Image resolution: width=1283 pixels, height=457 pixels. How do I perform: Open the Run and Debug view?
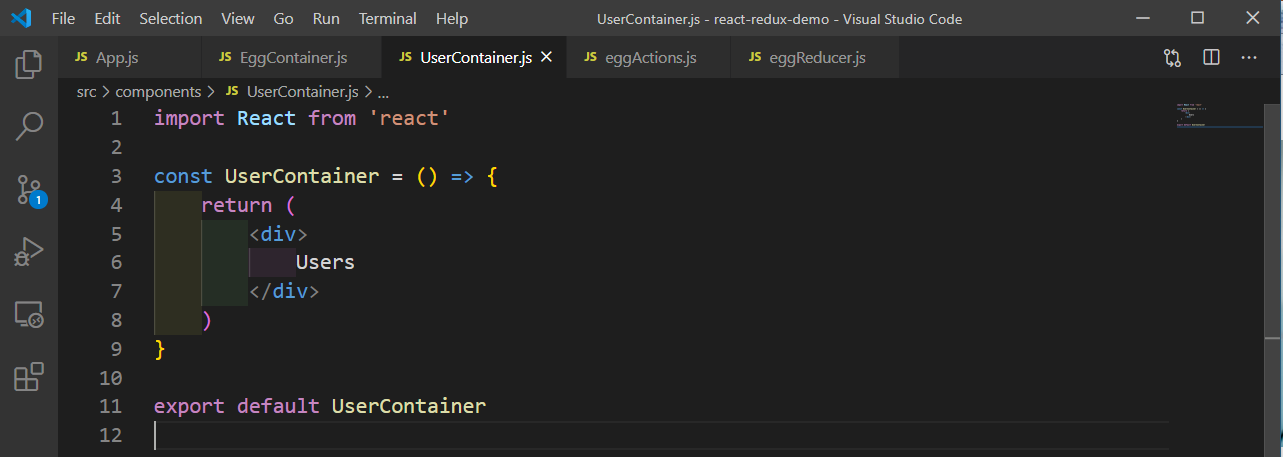[29, 252]
